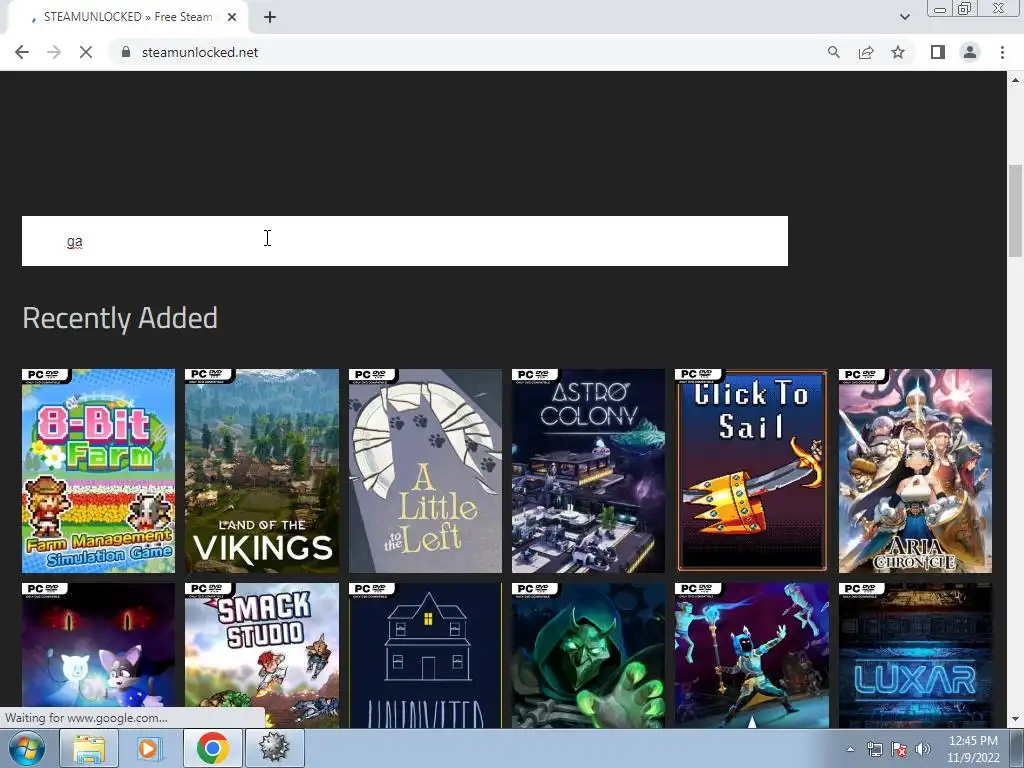Open A Little to the Left game
Image resolution: width=1024 pixels, height=768 pixels.
pyautogui.click(x=425, y=471)
